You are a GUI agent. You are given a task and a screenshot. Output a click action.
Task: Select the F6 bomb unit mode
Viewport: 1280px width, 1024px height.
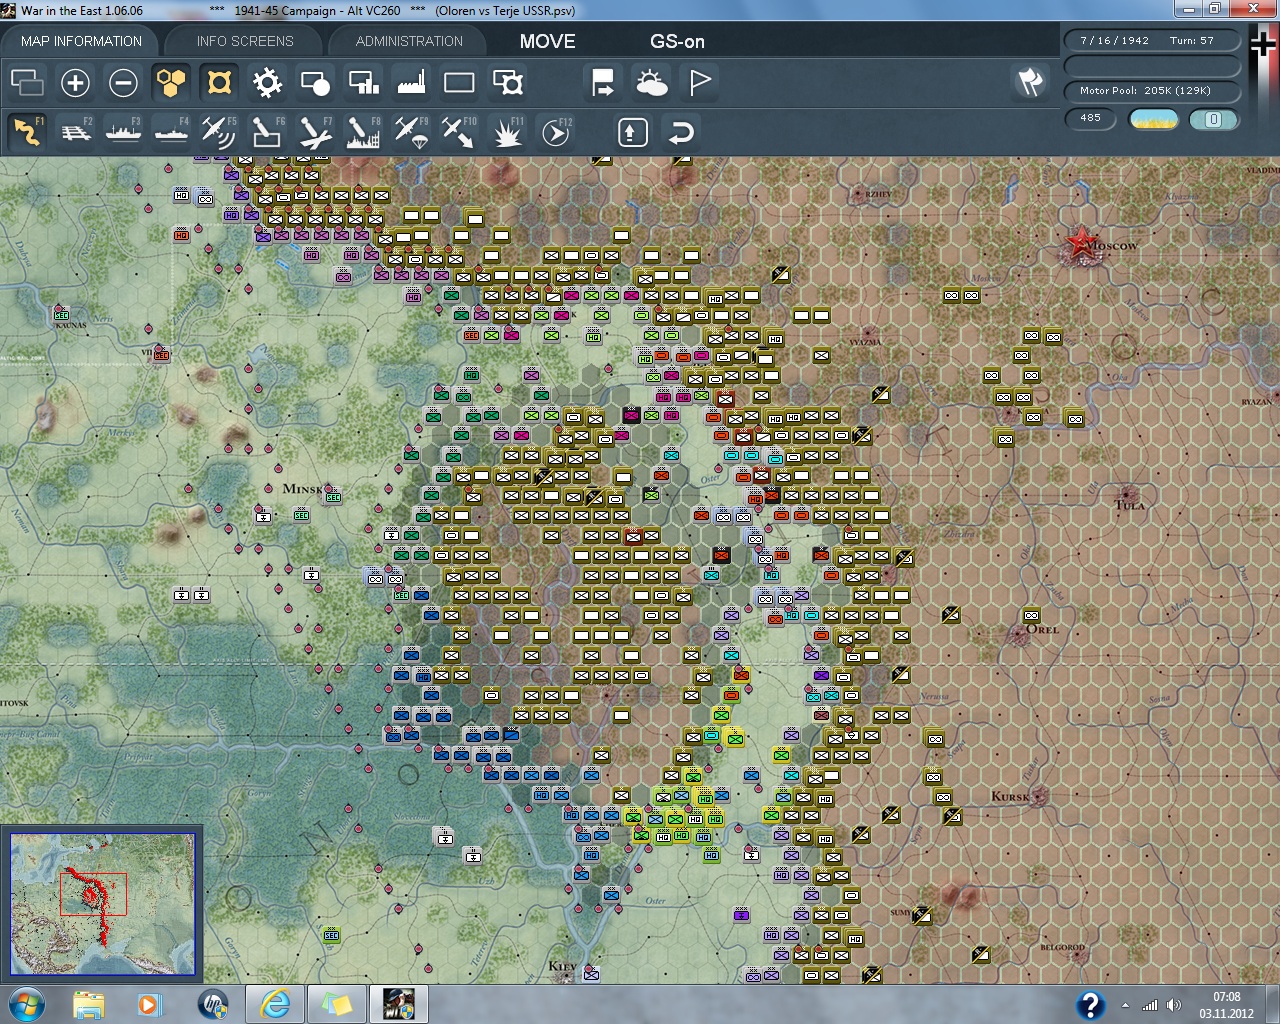tap(267, 132)
